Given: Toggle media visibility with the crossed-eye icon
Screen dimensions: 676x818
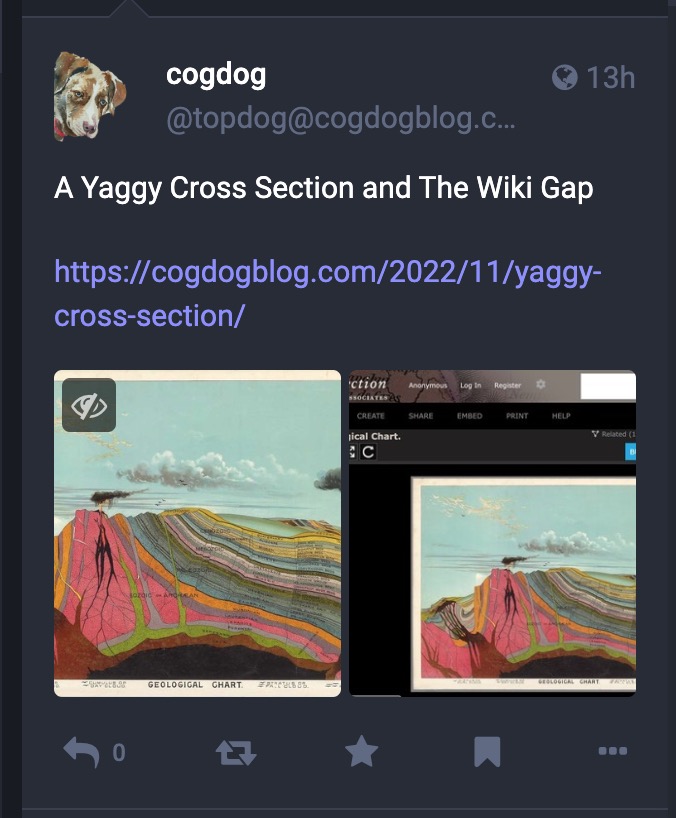Looking at the screenshot, I should pos(89,405).
